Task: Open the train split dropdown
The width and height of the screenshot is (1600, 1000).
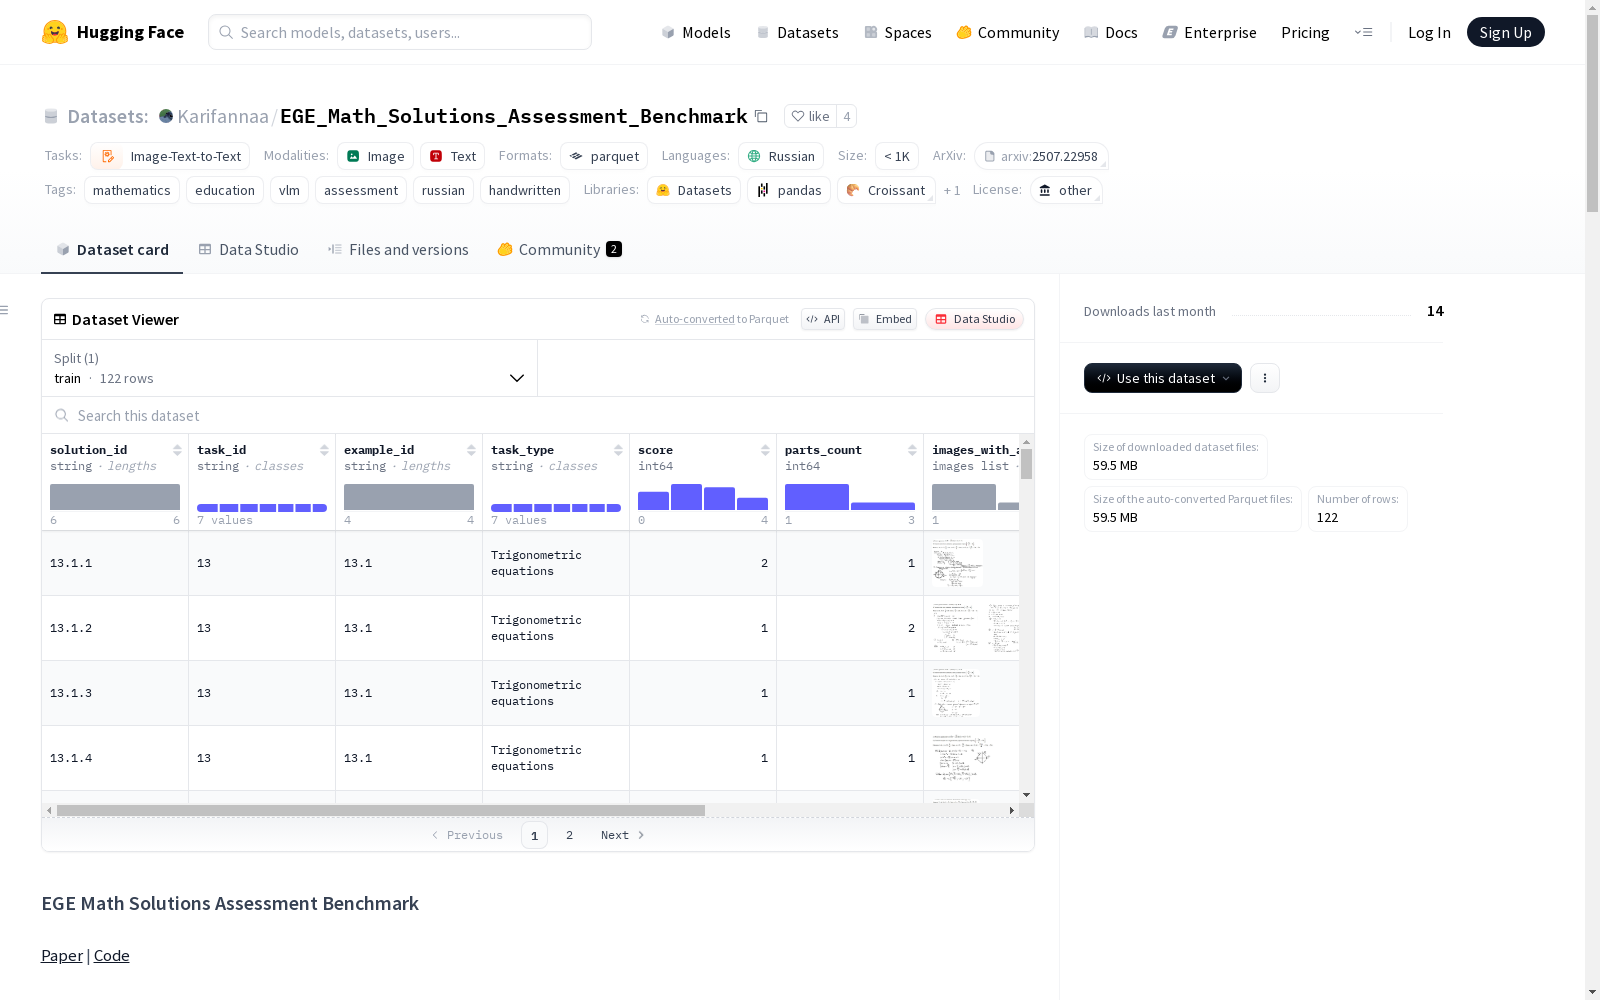Action: (289, 368)
